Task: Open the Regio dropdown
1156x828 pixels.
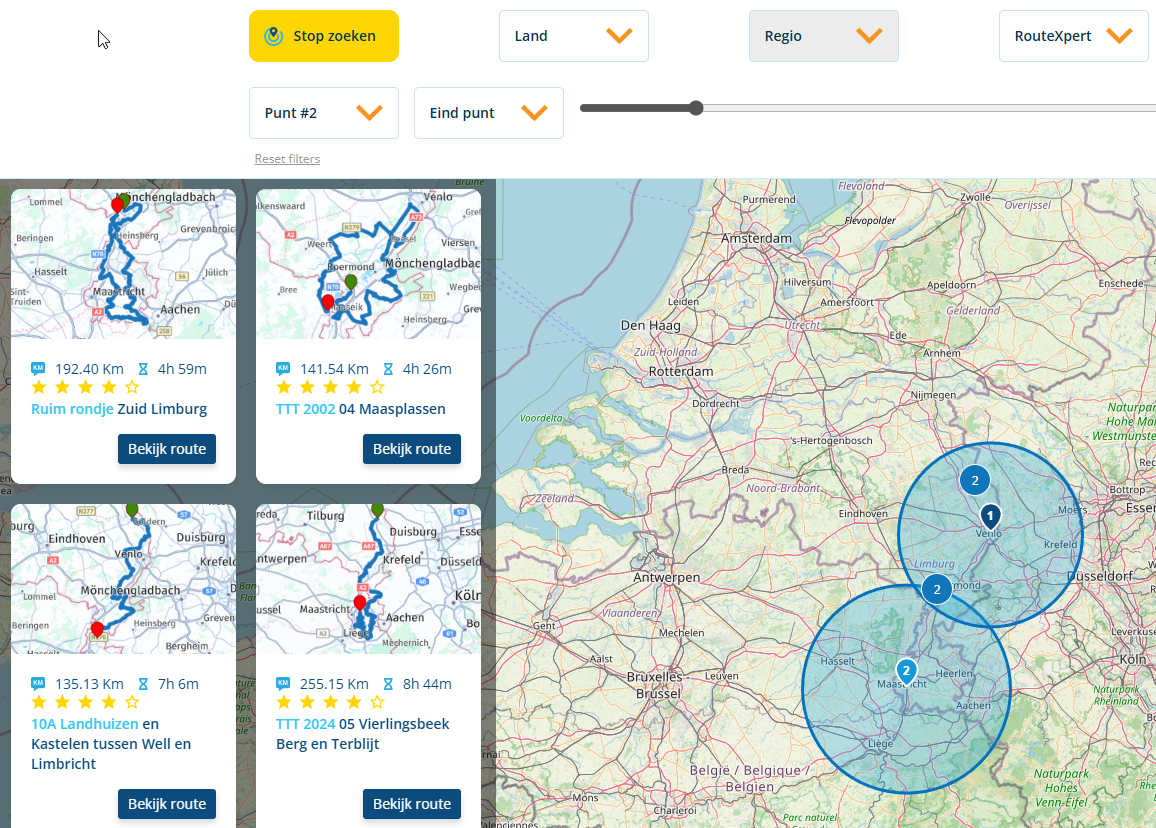Action: [x=823, y=36]
